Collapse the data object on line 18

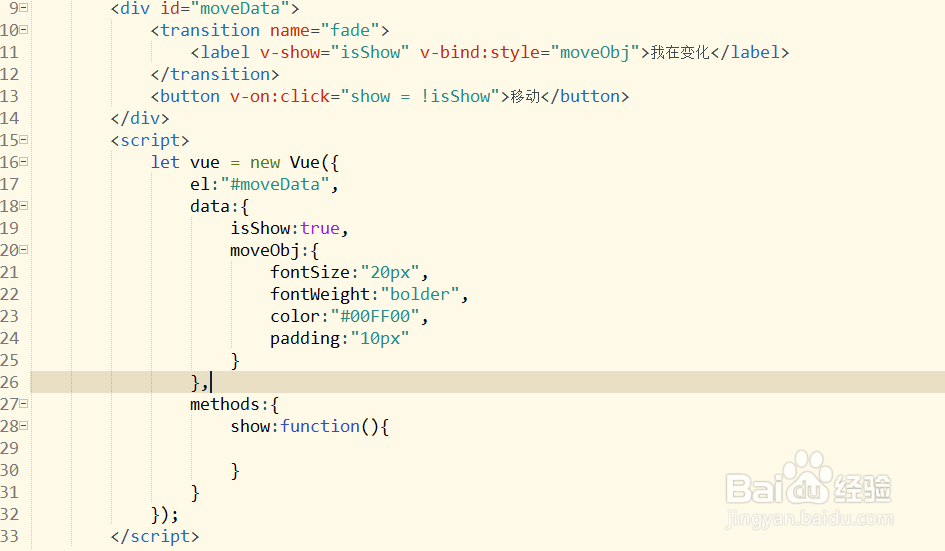24,206
